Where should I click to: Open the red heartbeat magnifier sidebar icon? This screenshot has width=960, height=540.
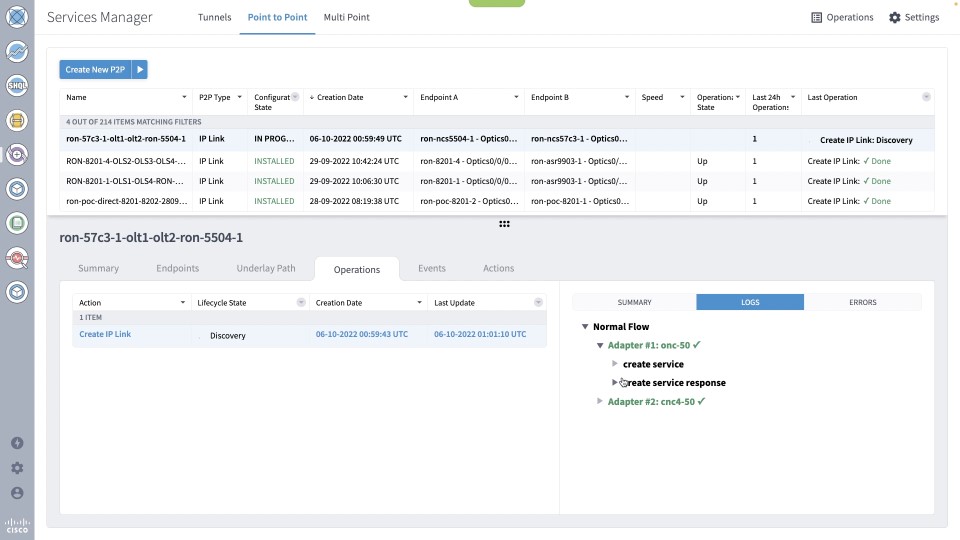click(17, 258)
